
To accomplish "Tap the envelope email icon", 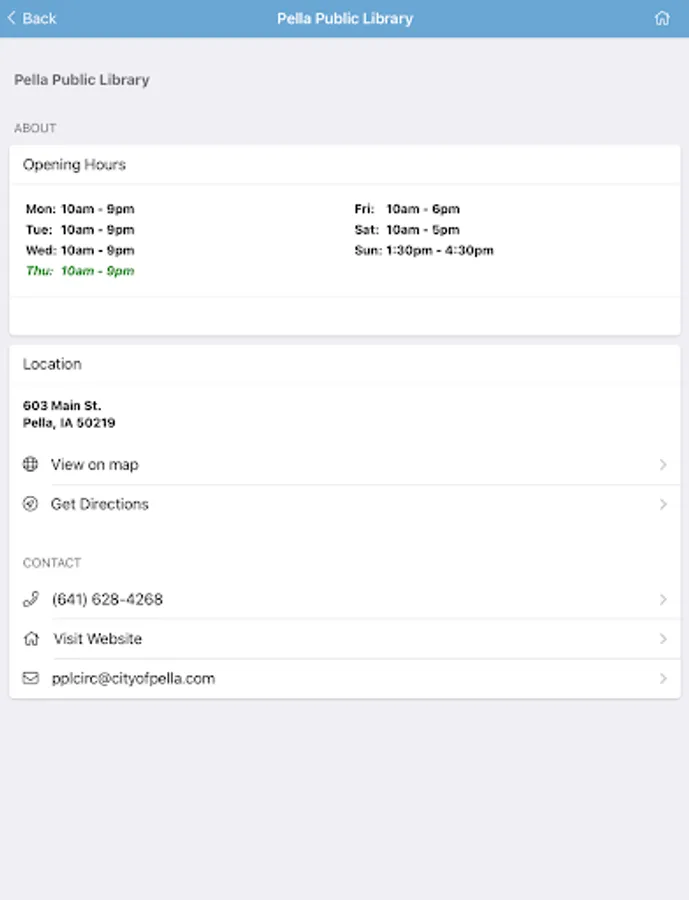I will click(x=31, y=678).
